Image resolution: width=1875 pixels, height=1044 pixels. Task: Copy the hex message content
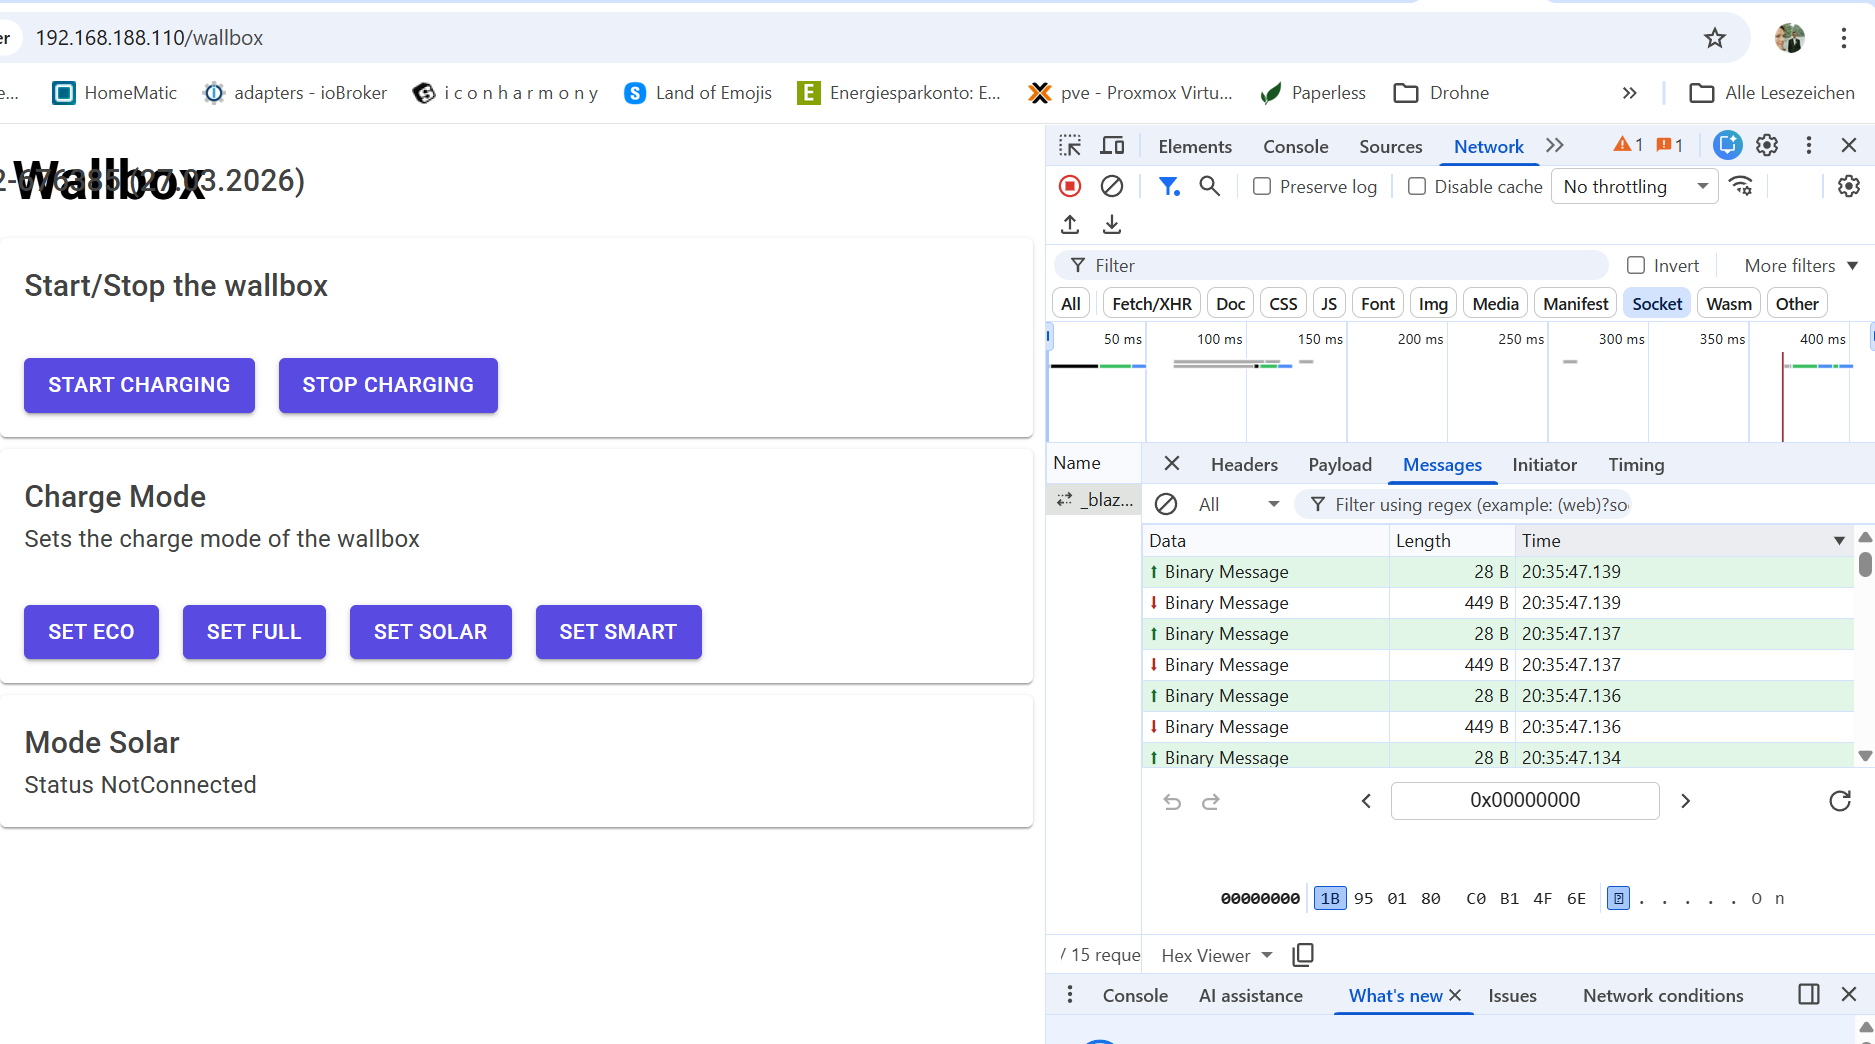[x=1303, y=955]
